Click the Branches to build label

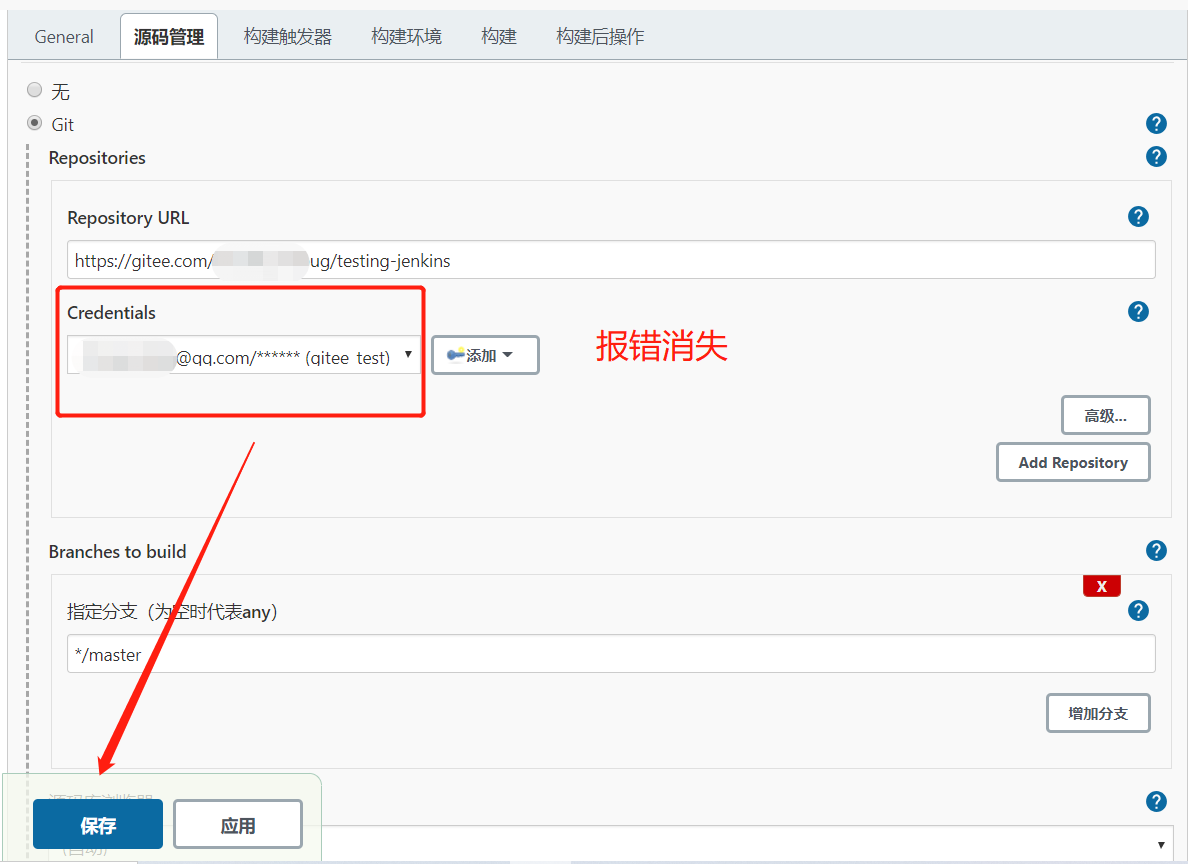point(117,552)
